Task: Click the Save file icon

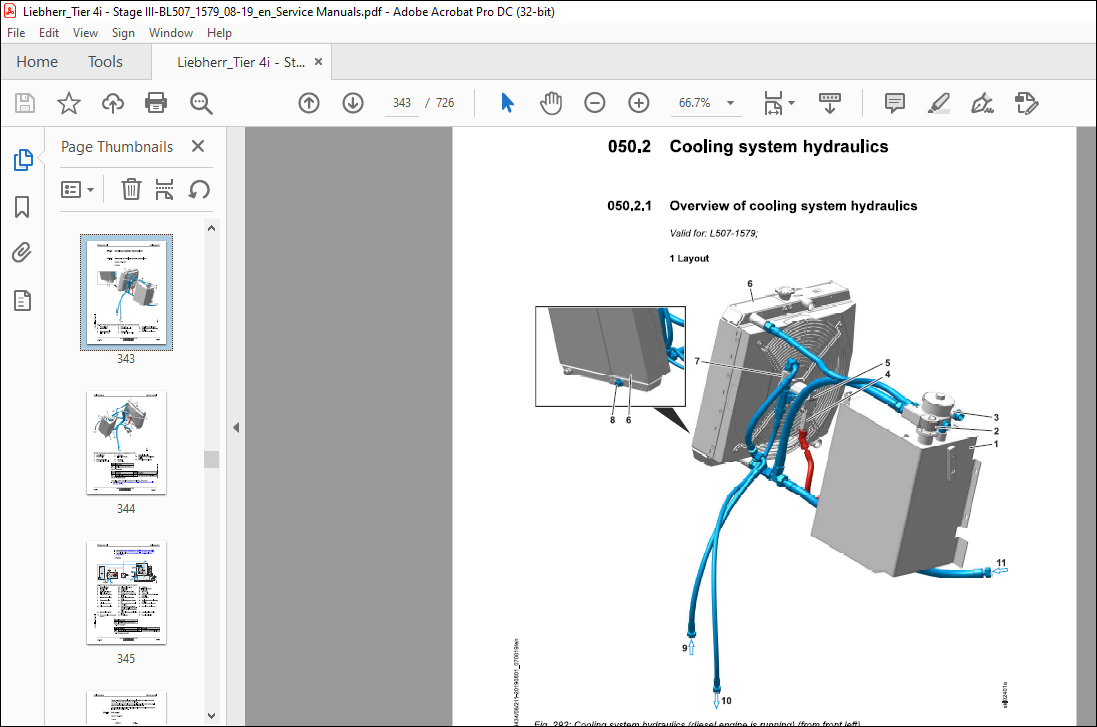Action: (25, 103)
